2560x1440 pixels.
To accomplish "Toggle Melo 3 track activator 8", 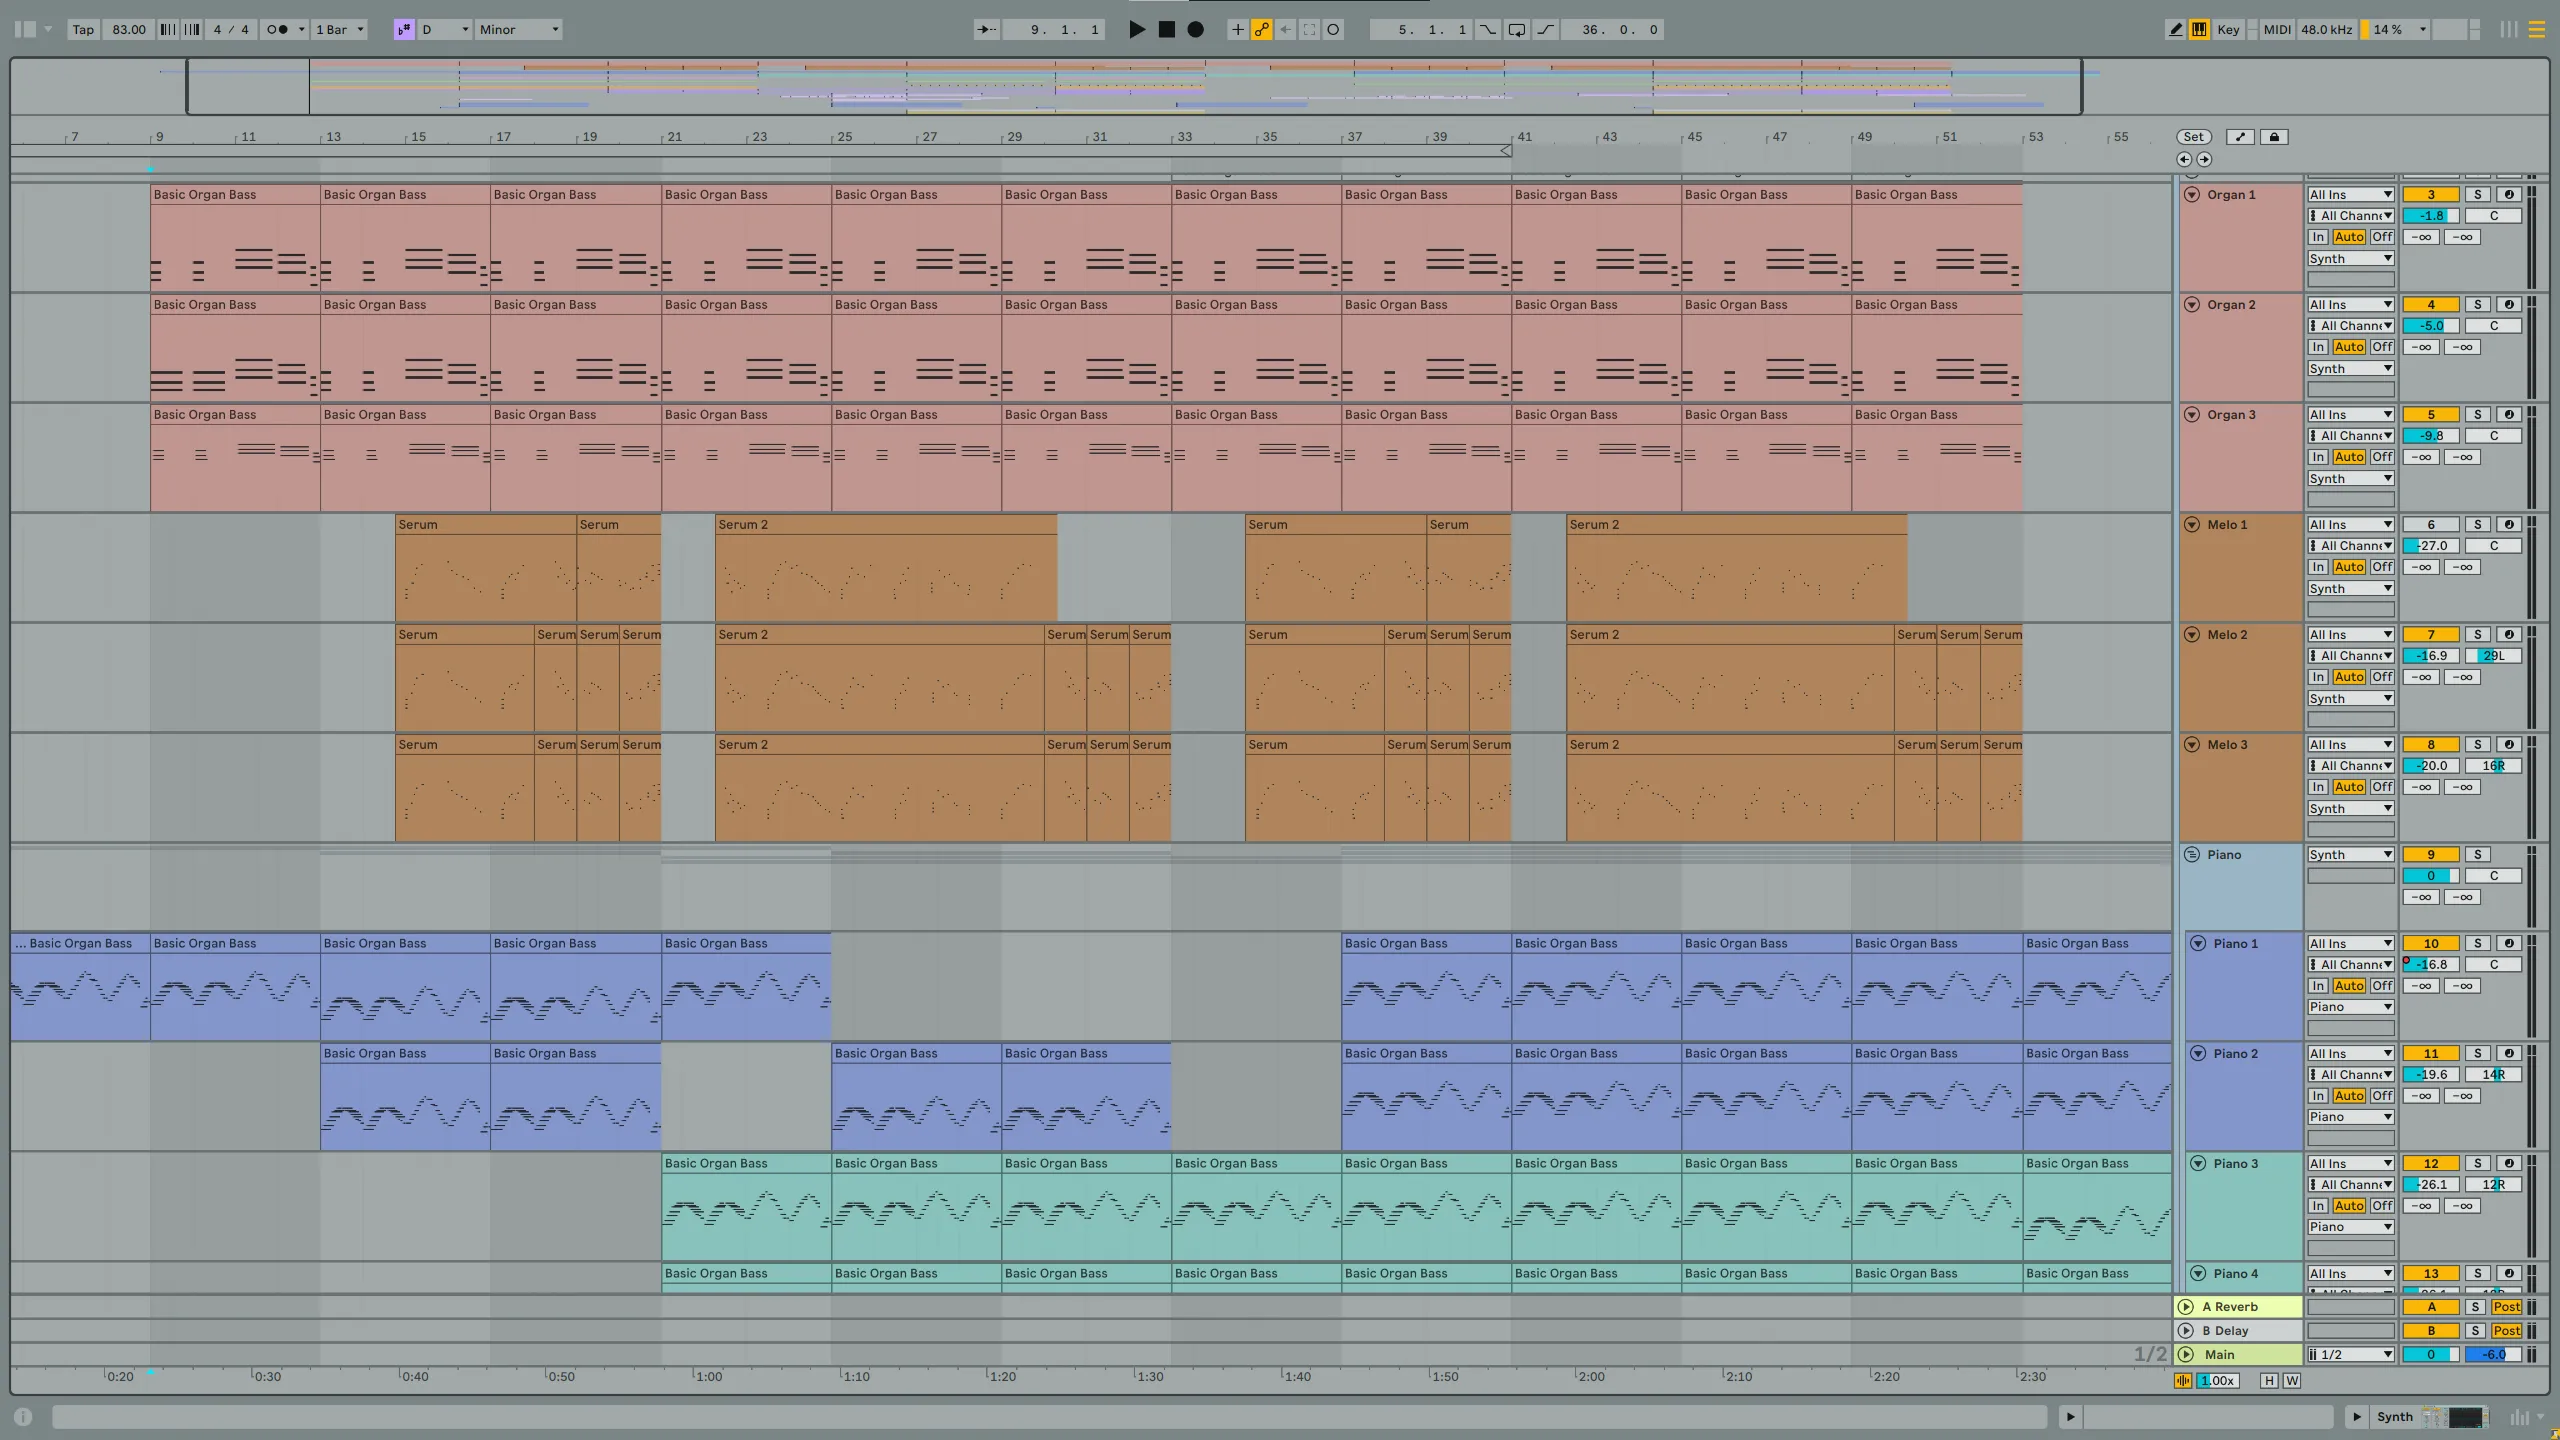I will point(2431,745).
